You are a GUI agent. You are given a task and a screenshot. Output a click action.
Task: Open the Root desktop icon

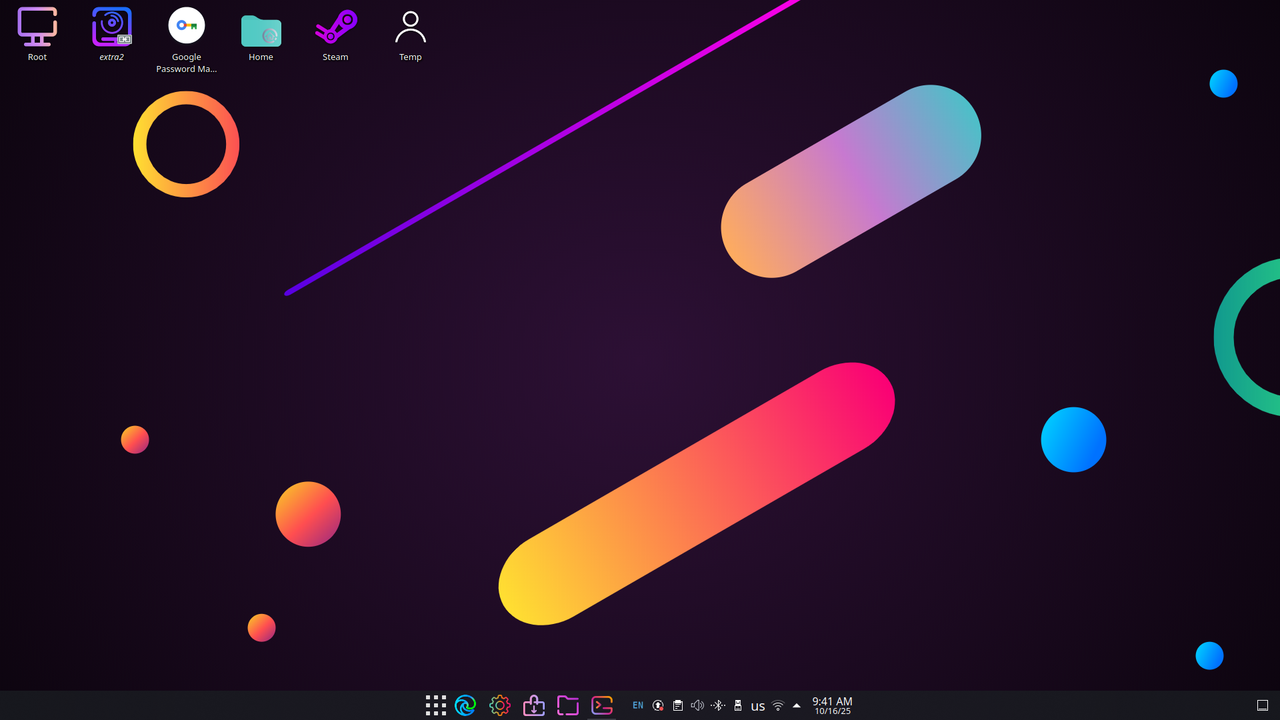click(37, 34)
